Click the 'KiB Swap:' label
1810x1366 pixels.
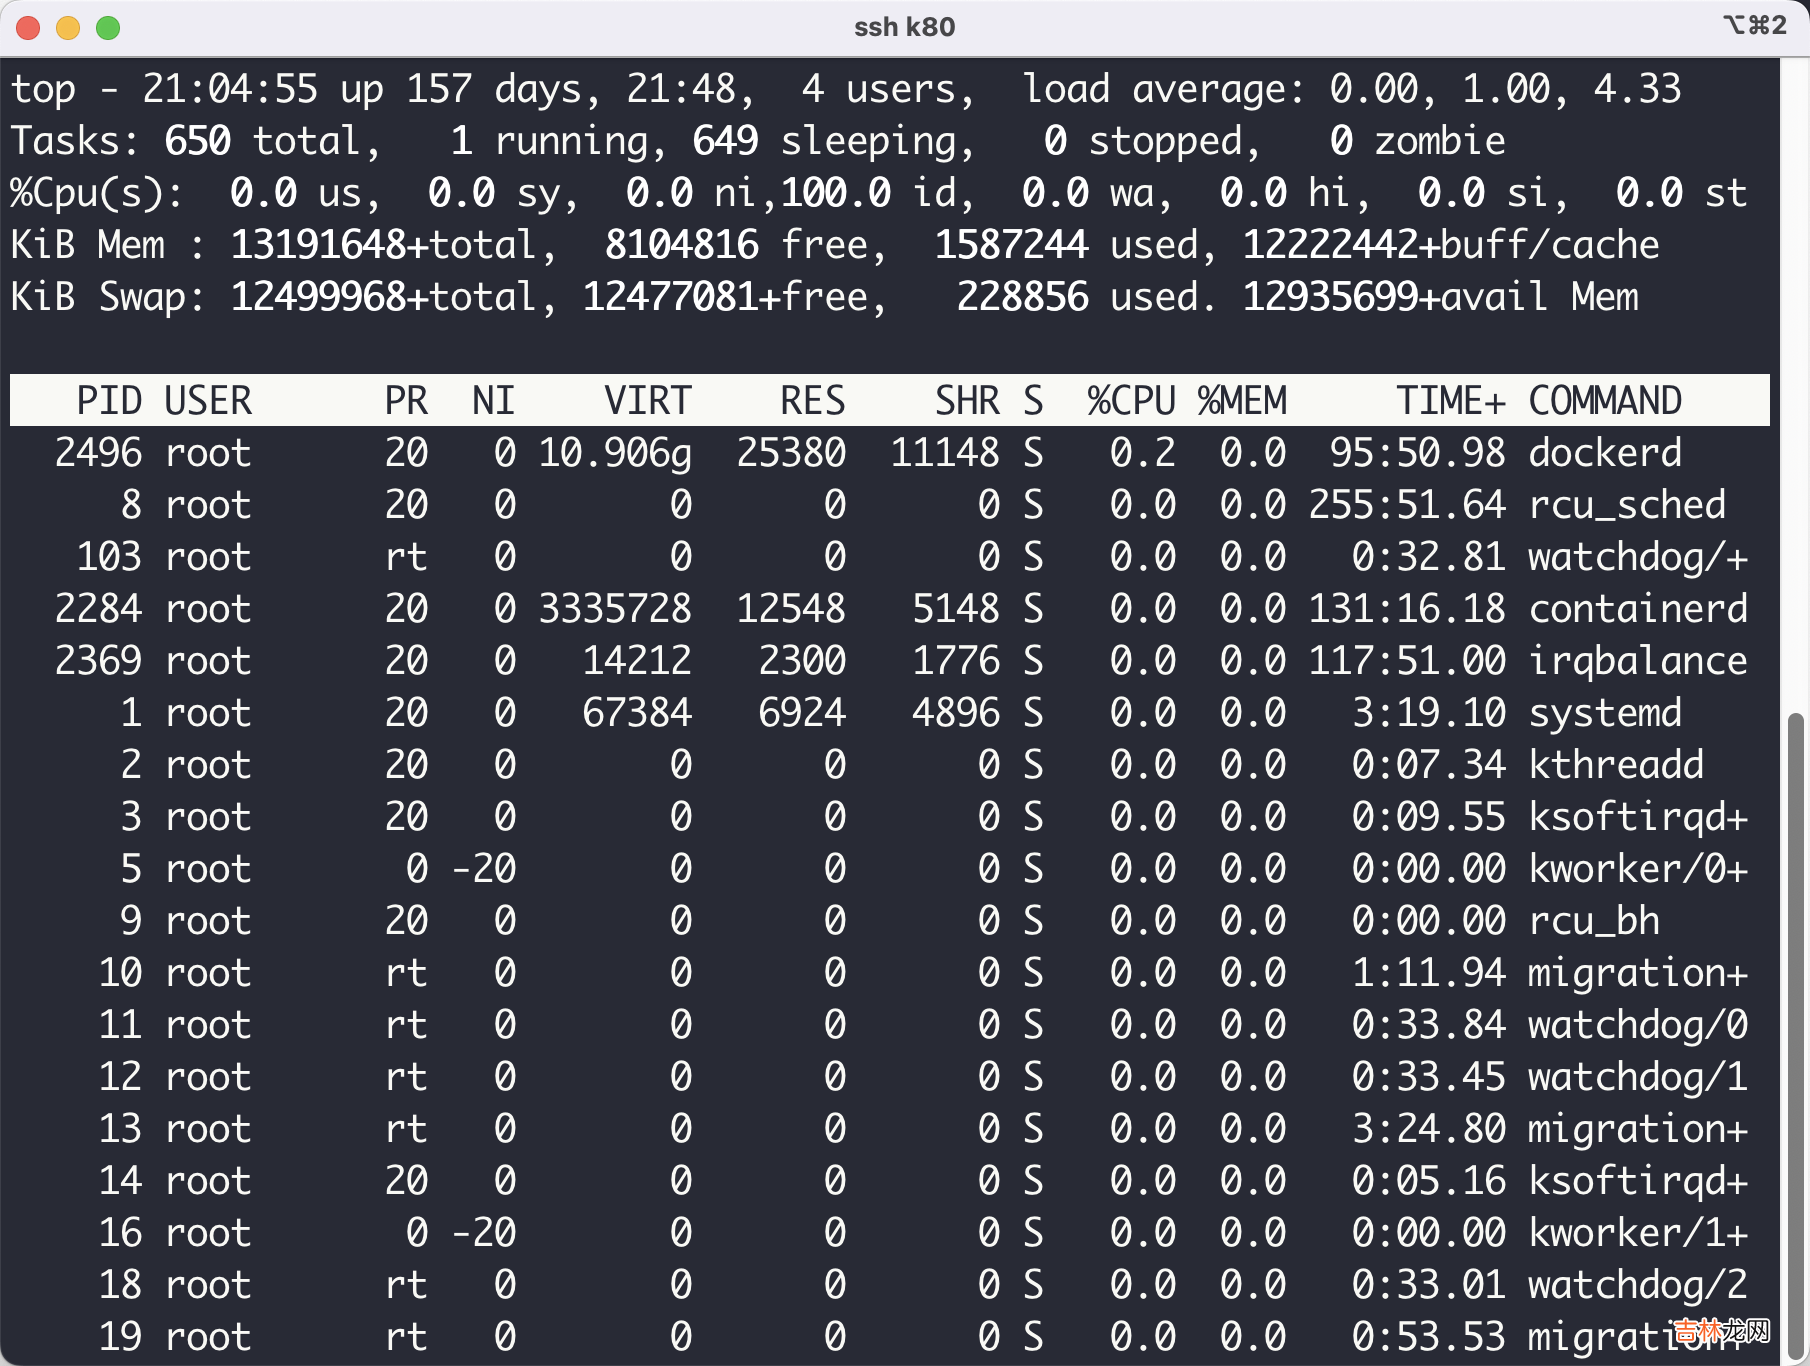click(109, 297)
